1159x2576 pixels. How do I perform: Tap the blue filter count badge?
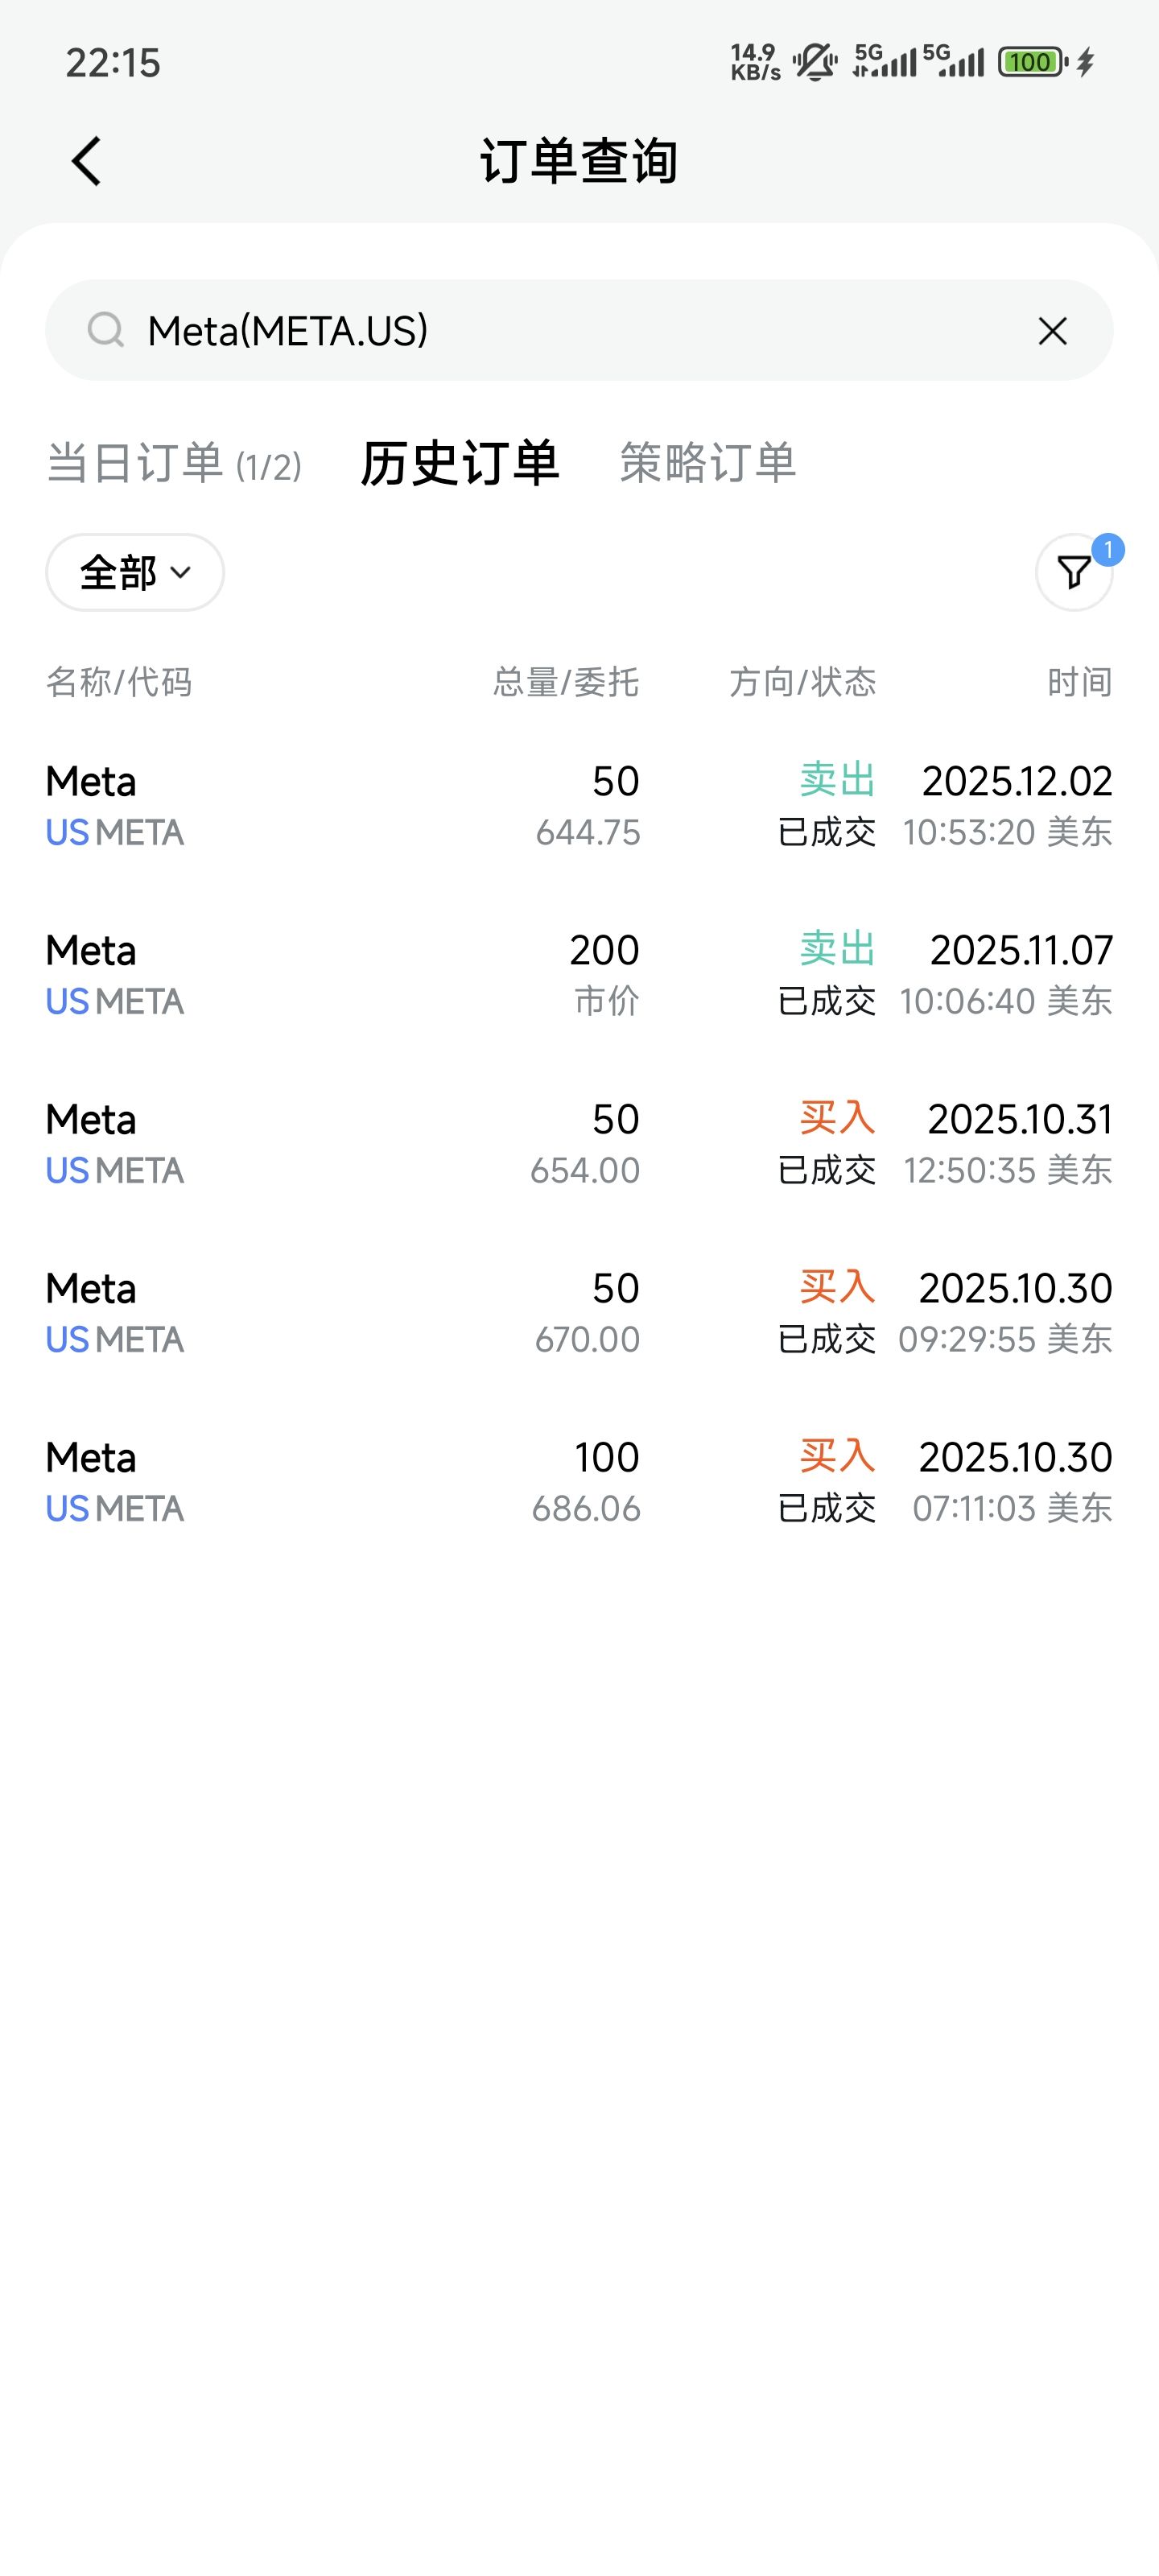click(1108, 550)
